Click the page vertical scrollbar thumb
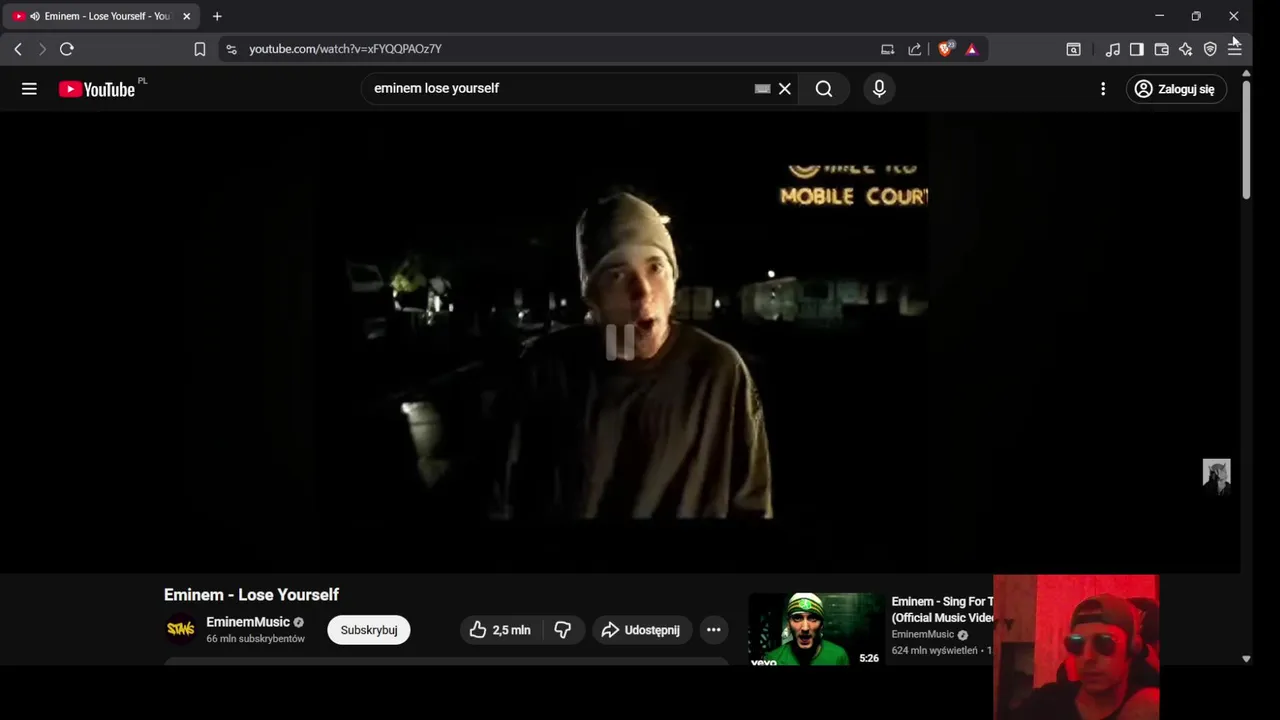This screenshot has width=1280, height=720. 1246,140
